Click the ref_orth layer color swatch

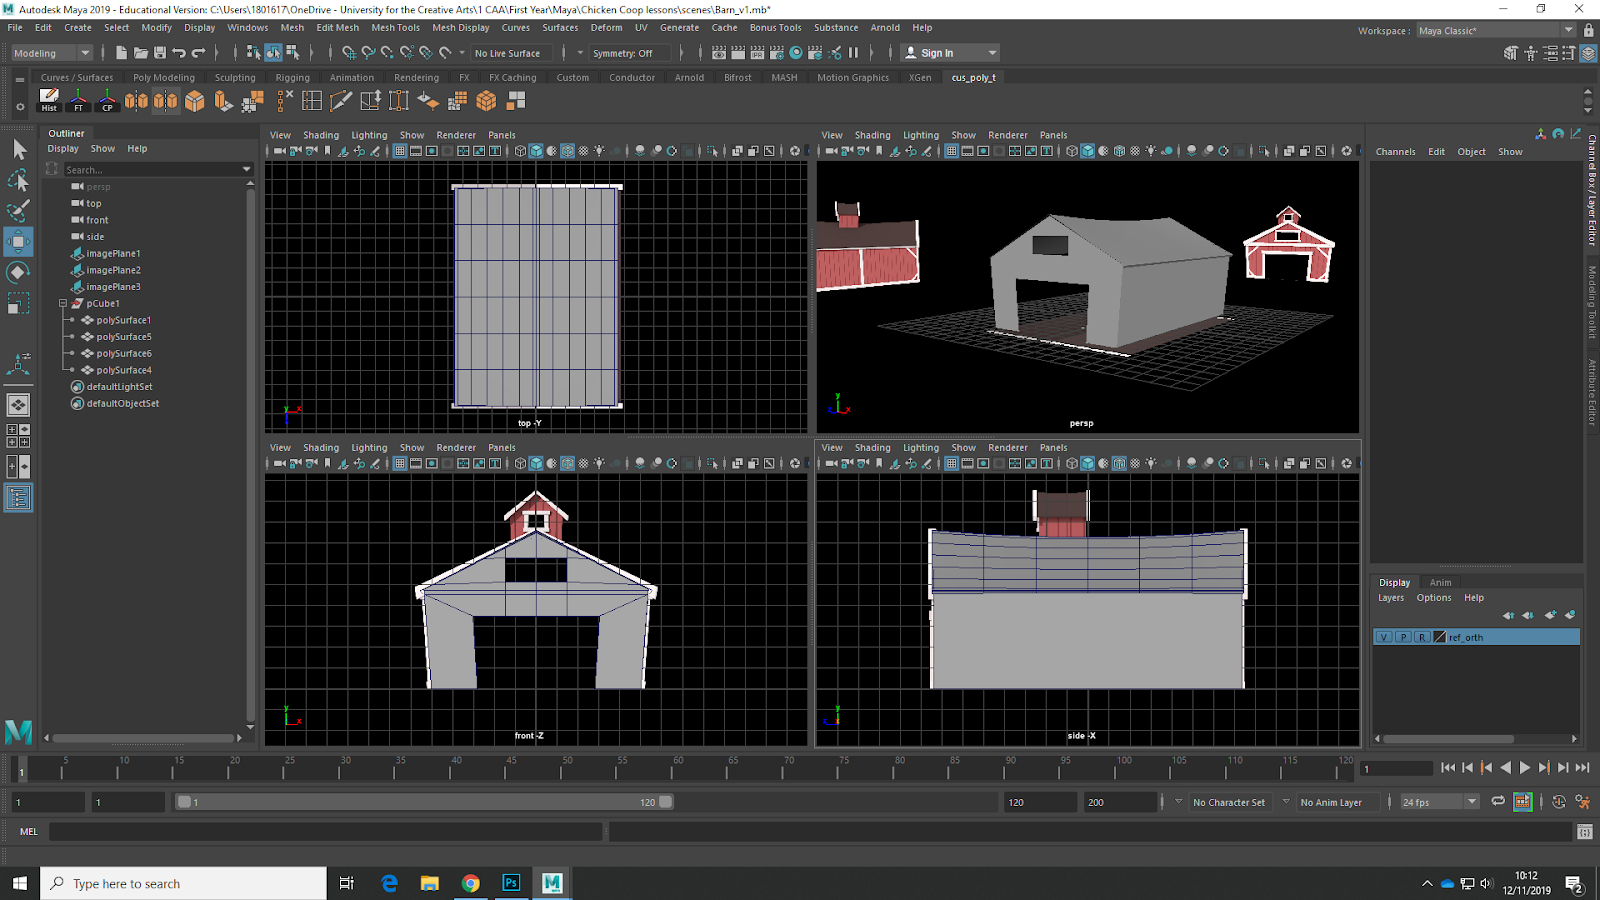tap(1440, 637)
